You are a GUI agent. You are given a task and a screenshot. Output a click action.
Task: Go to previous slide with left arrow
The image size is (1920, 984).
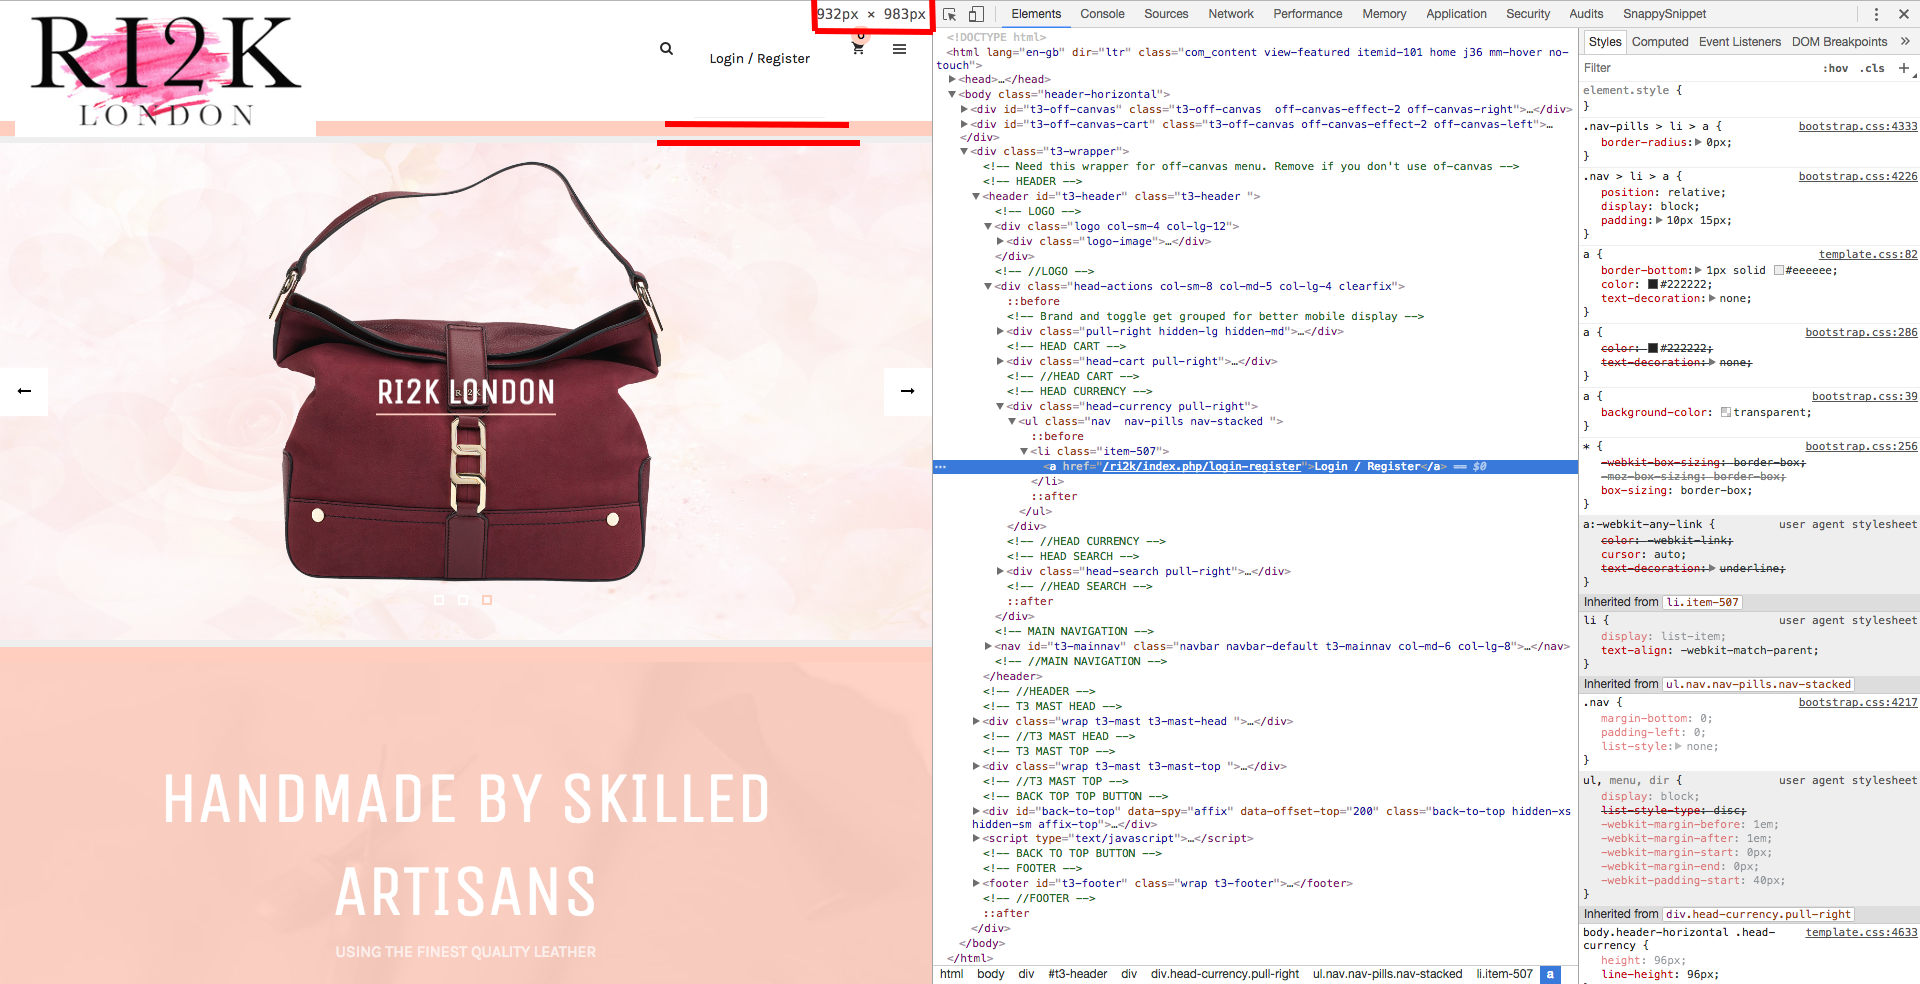coord(24,391)
